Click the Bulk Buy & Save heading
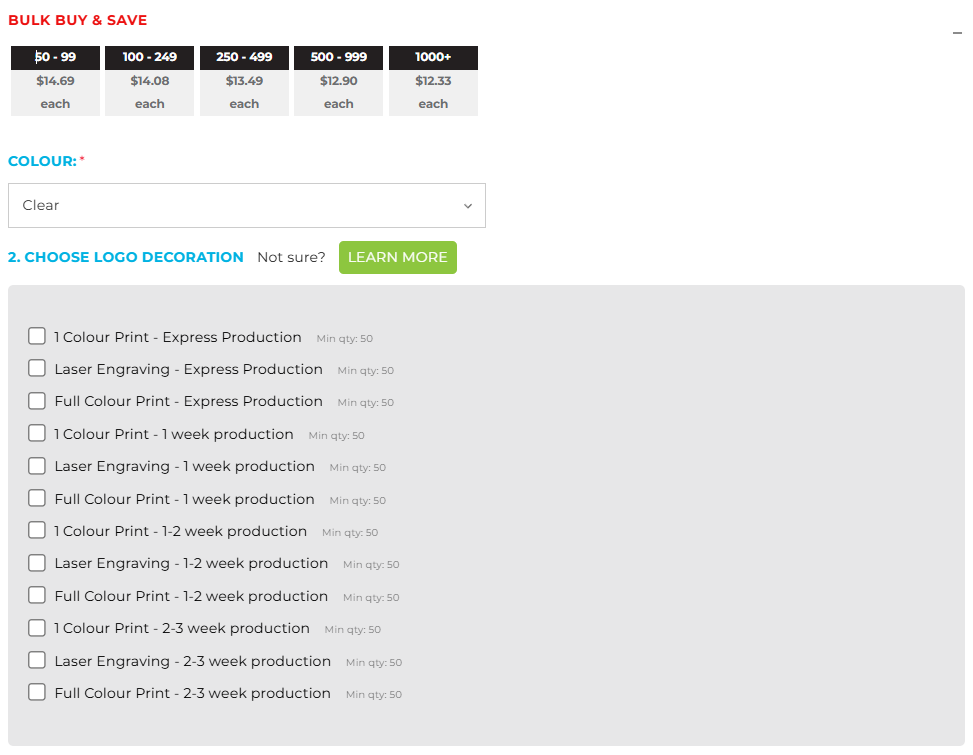This screenshot has width=973, height=755. pos(78,20)
